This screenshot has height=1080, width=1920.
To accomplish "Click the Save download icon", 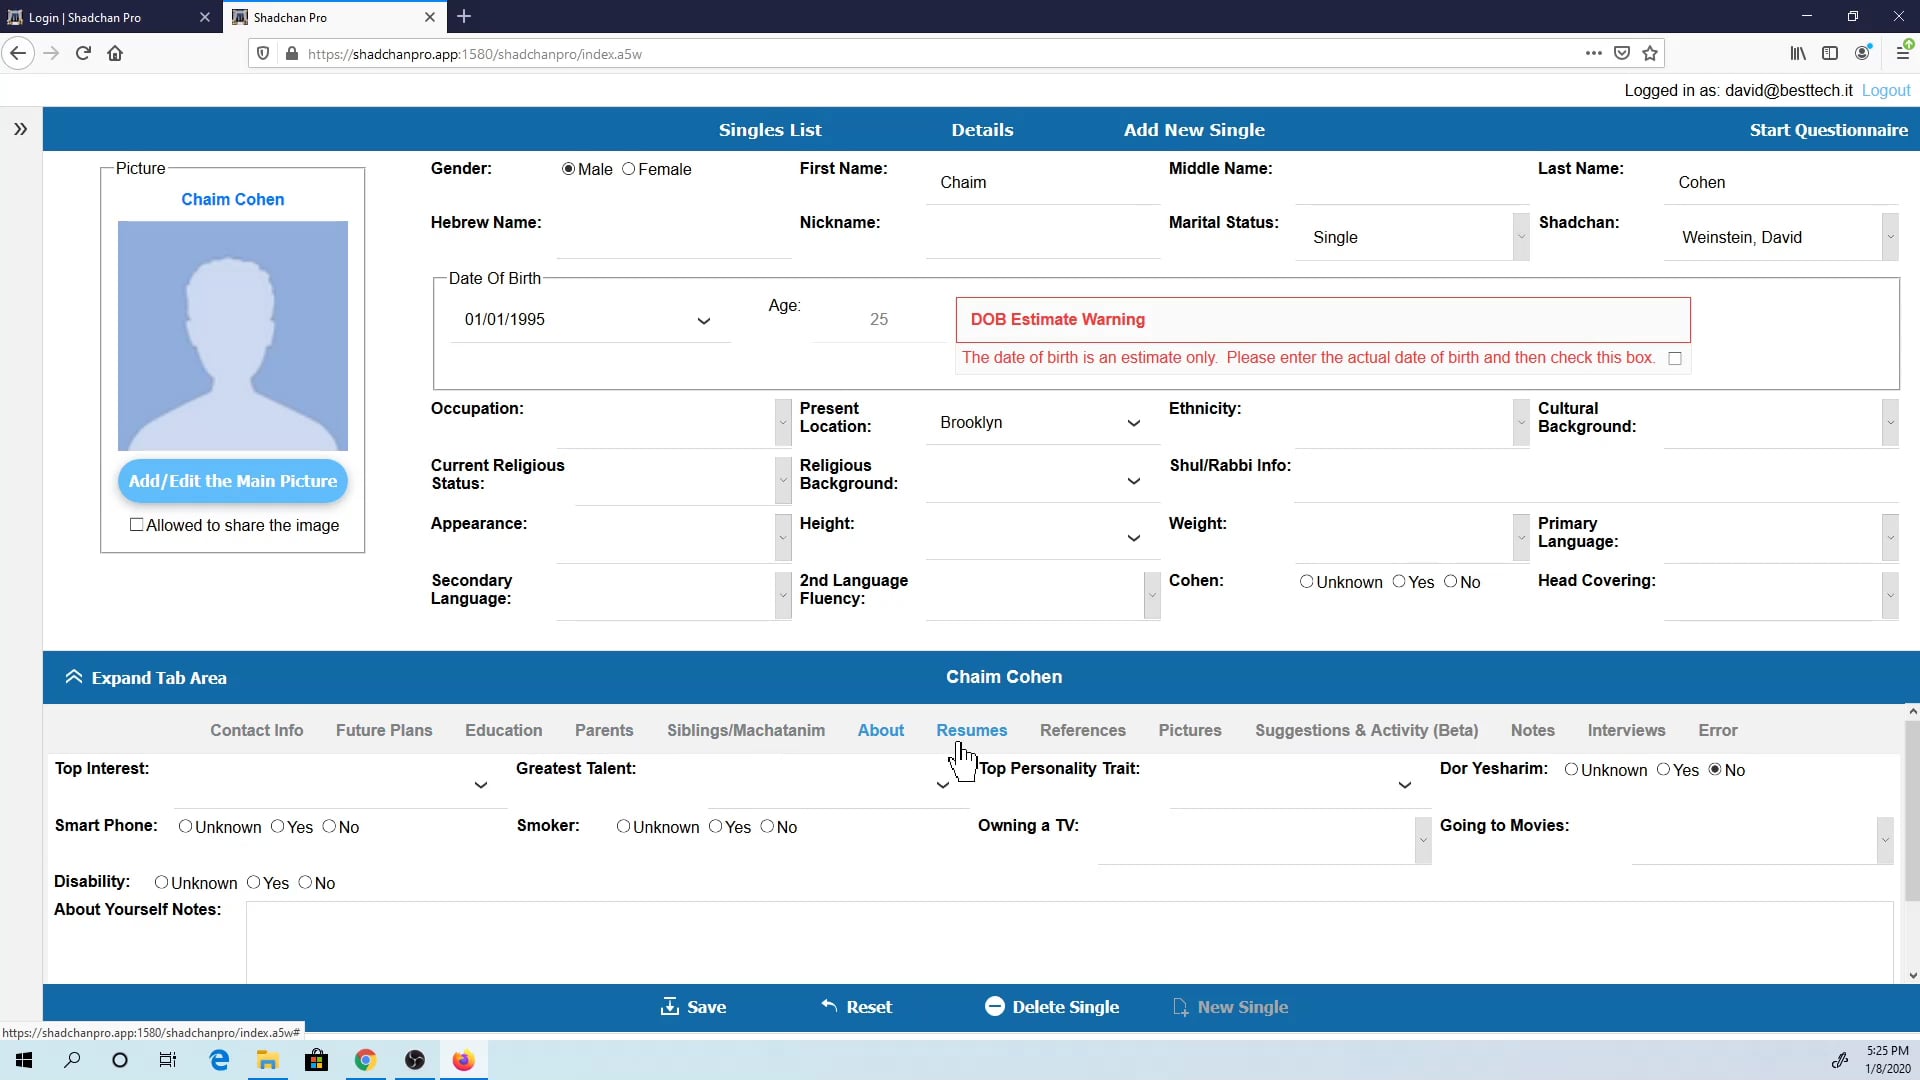I will 669,1006.
